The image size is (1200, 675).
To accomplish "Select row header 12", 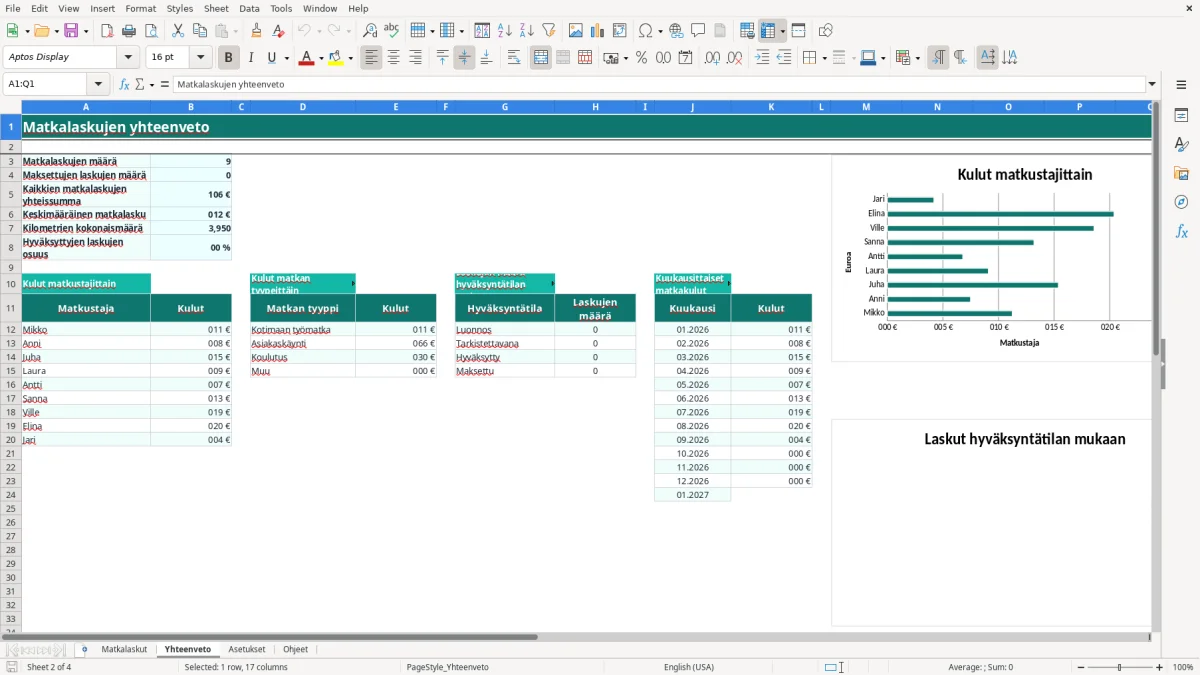I will click(11, 329).
